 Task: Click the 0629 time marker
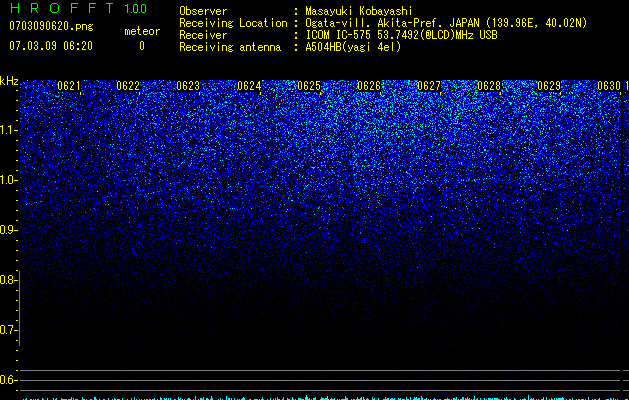point(549,86)
